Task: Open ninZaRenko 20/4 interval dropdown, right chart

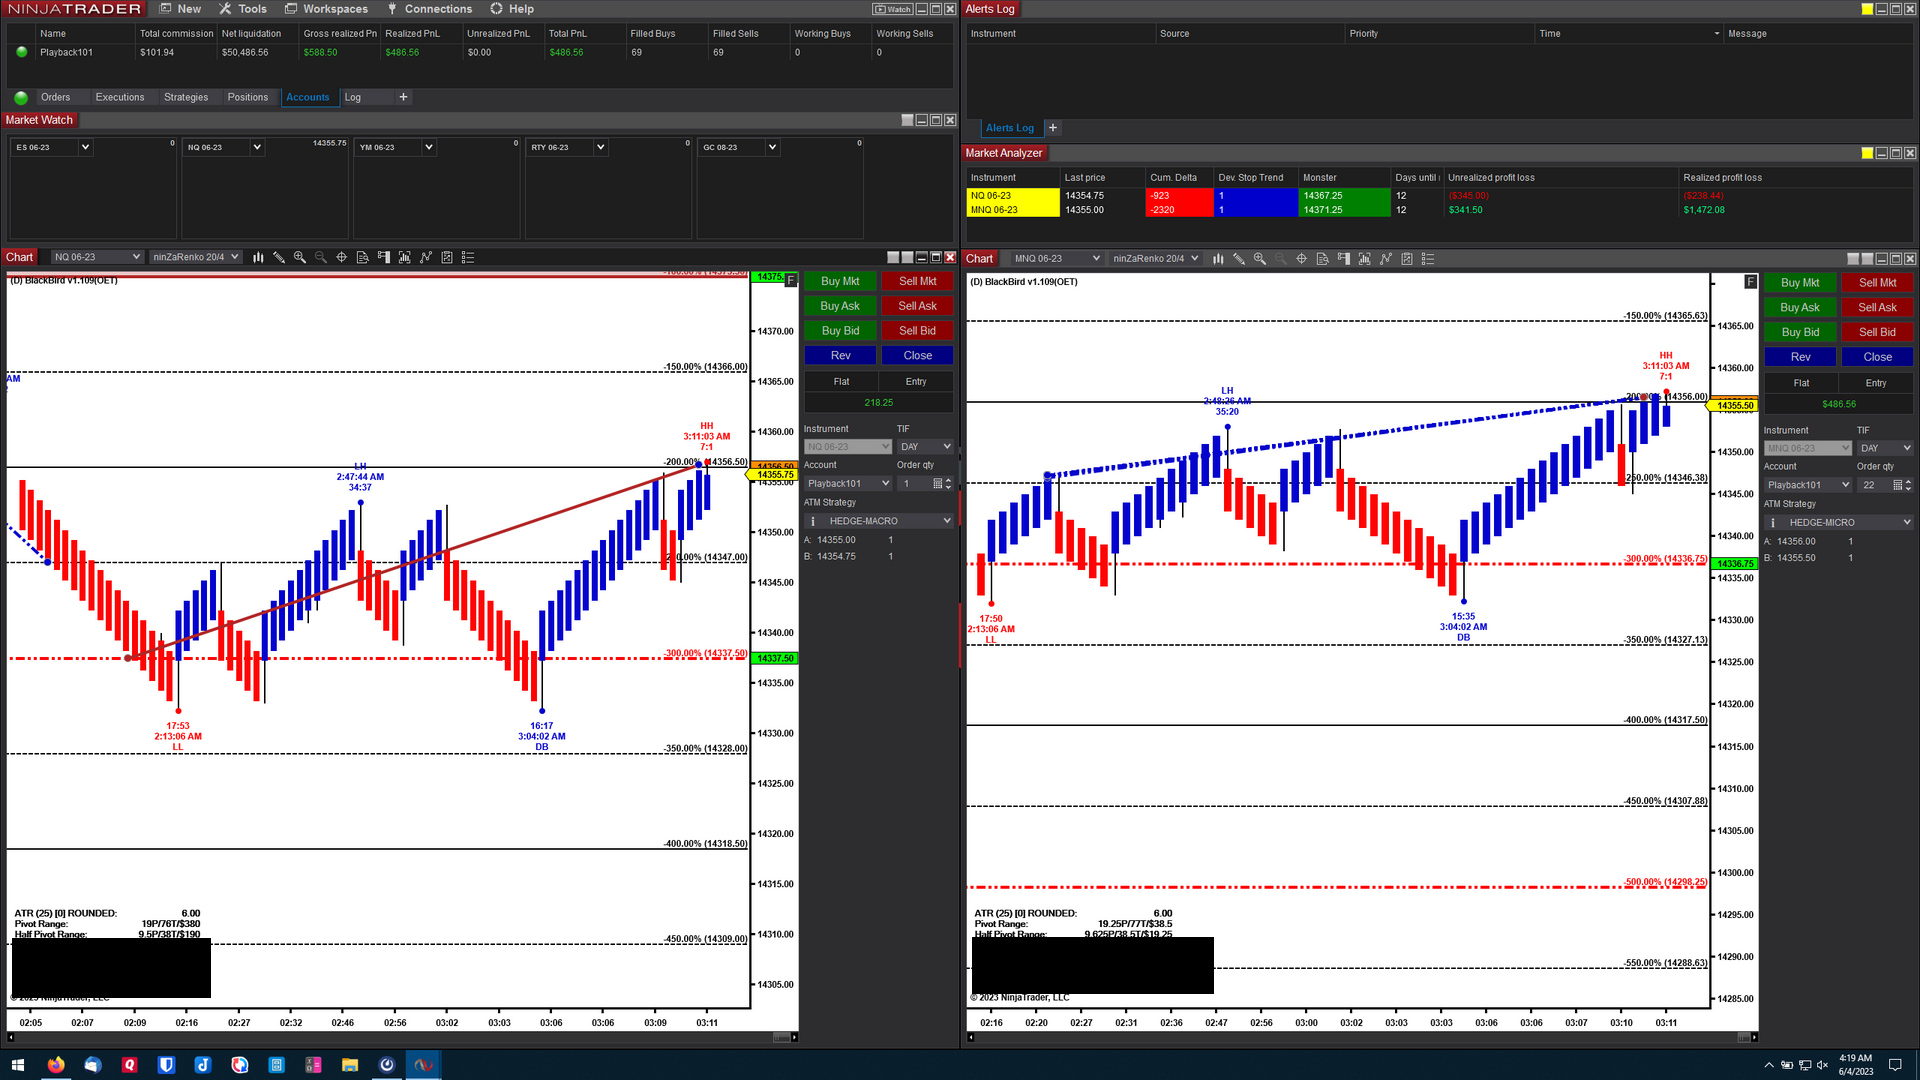Action: [1156, 259]
